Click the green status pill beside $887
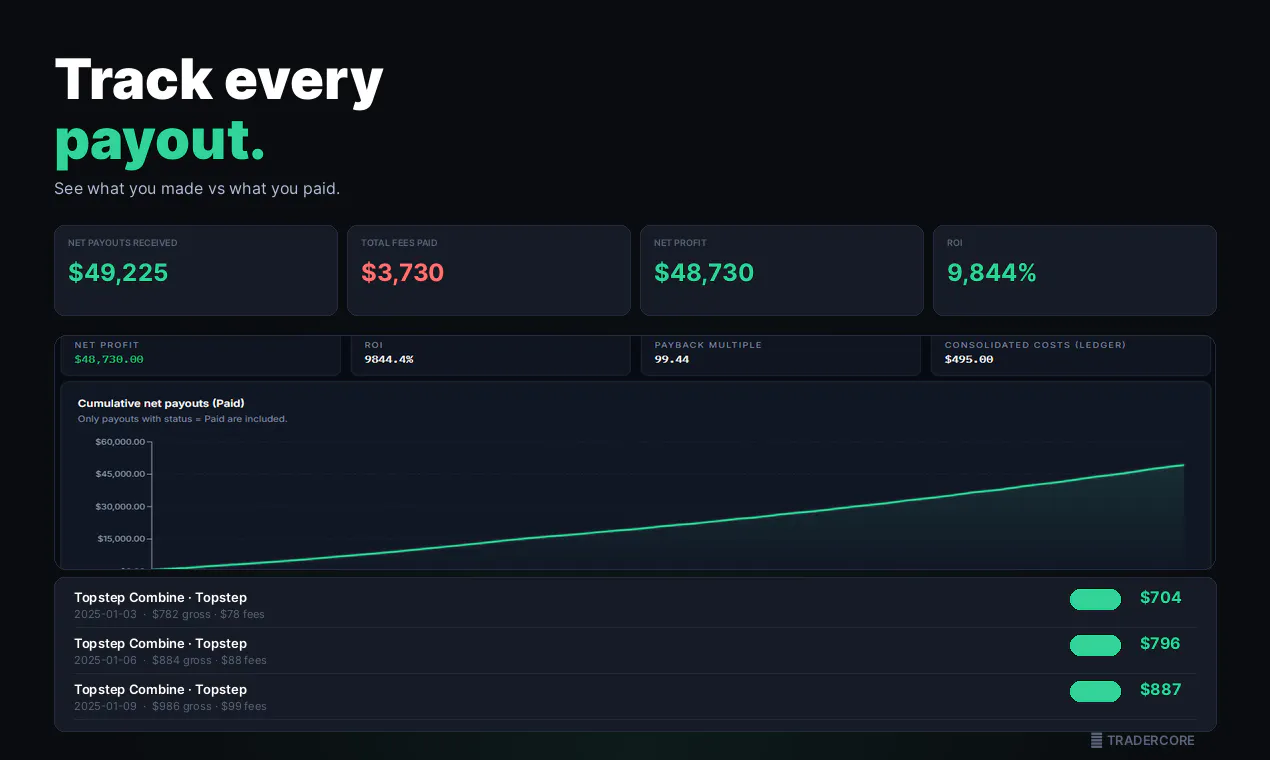 tap(1095, 691)
